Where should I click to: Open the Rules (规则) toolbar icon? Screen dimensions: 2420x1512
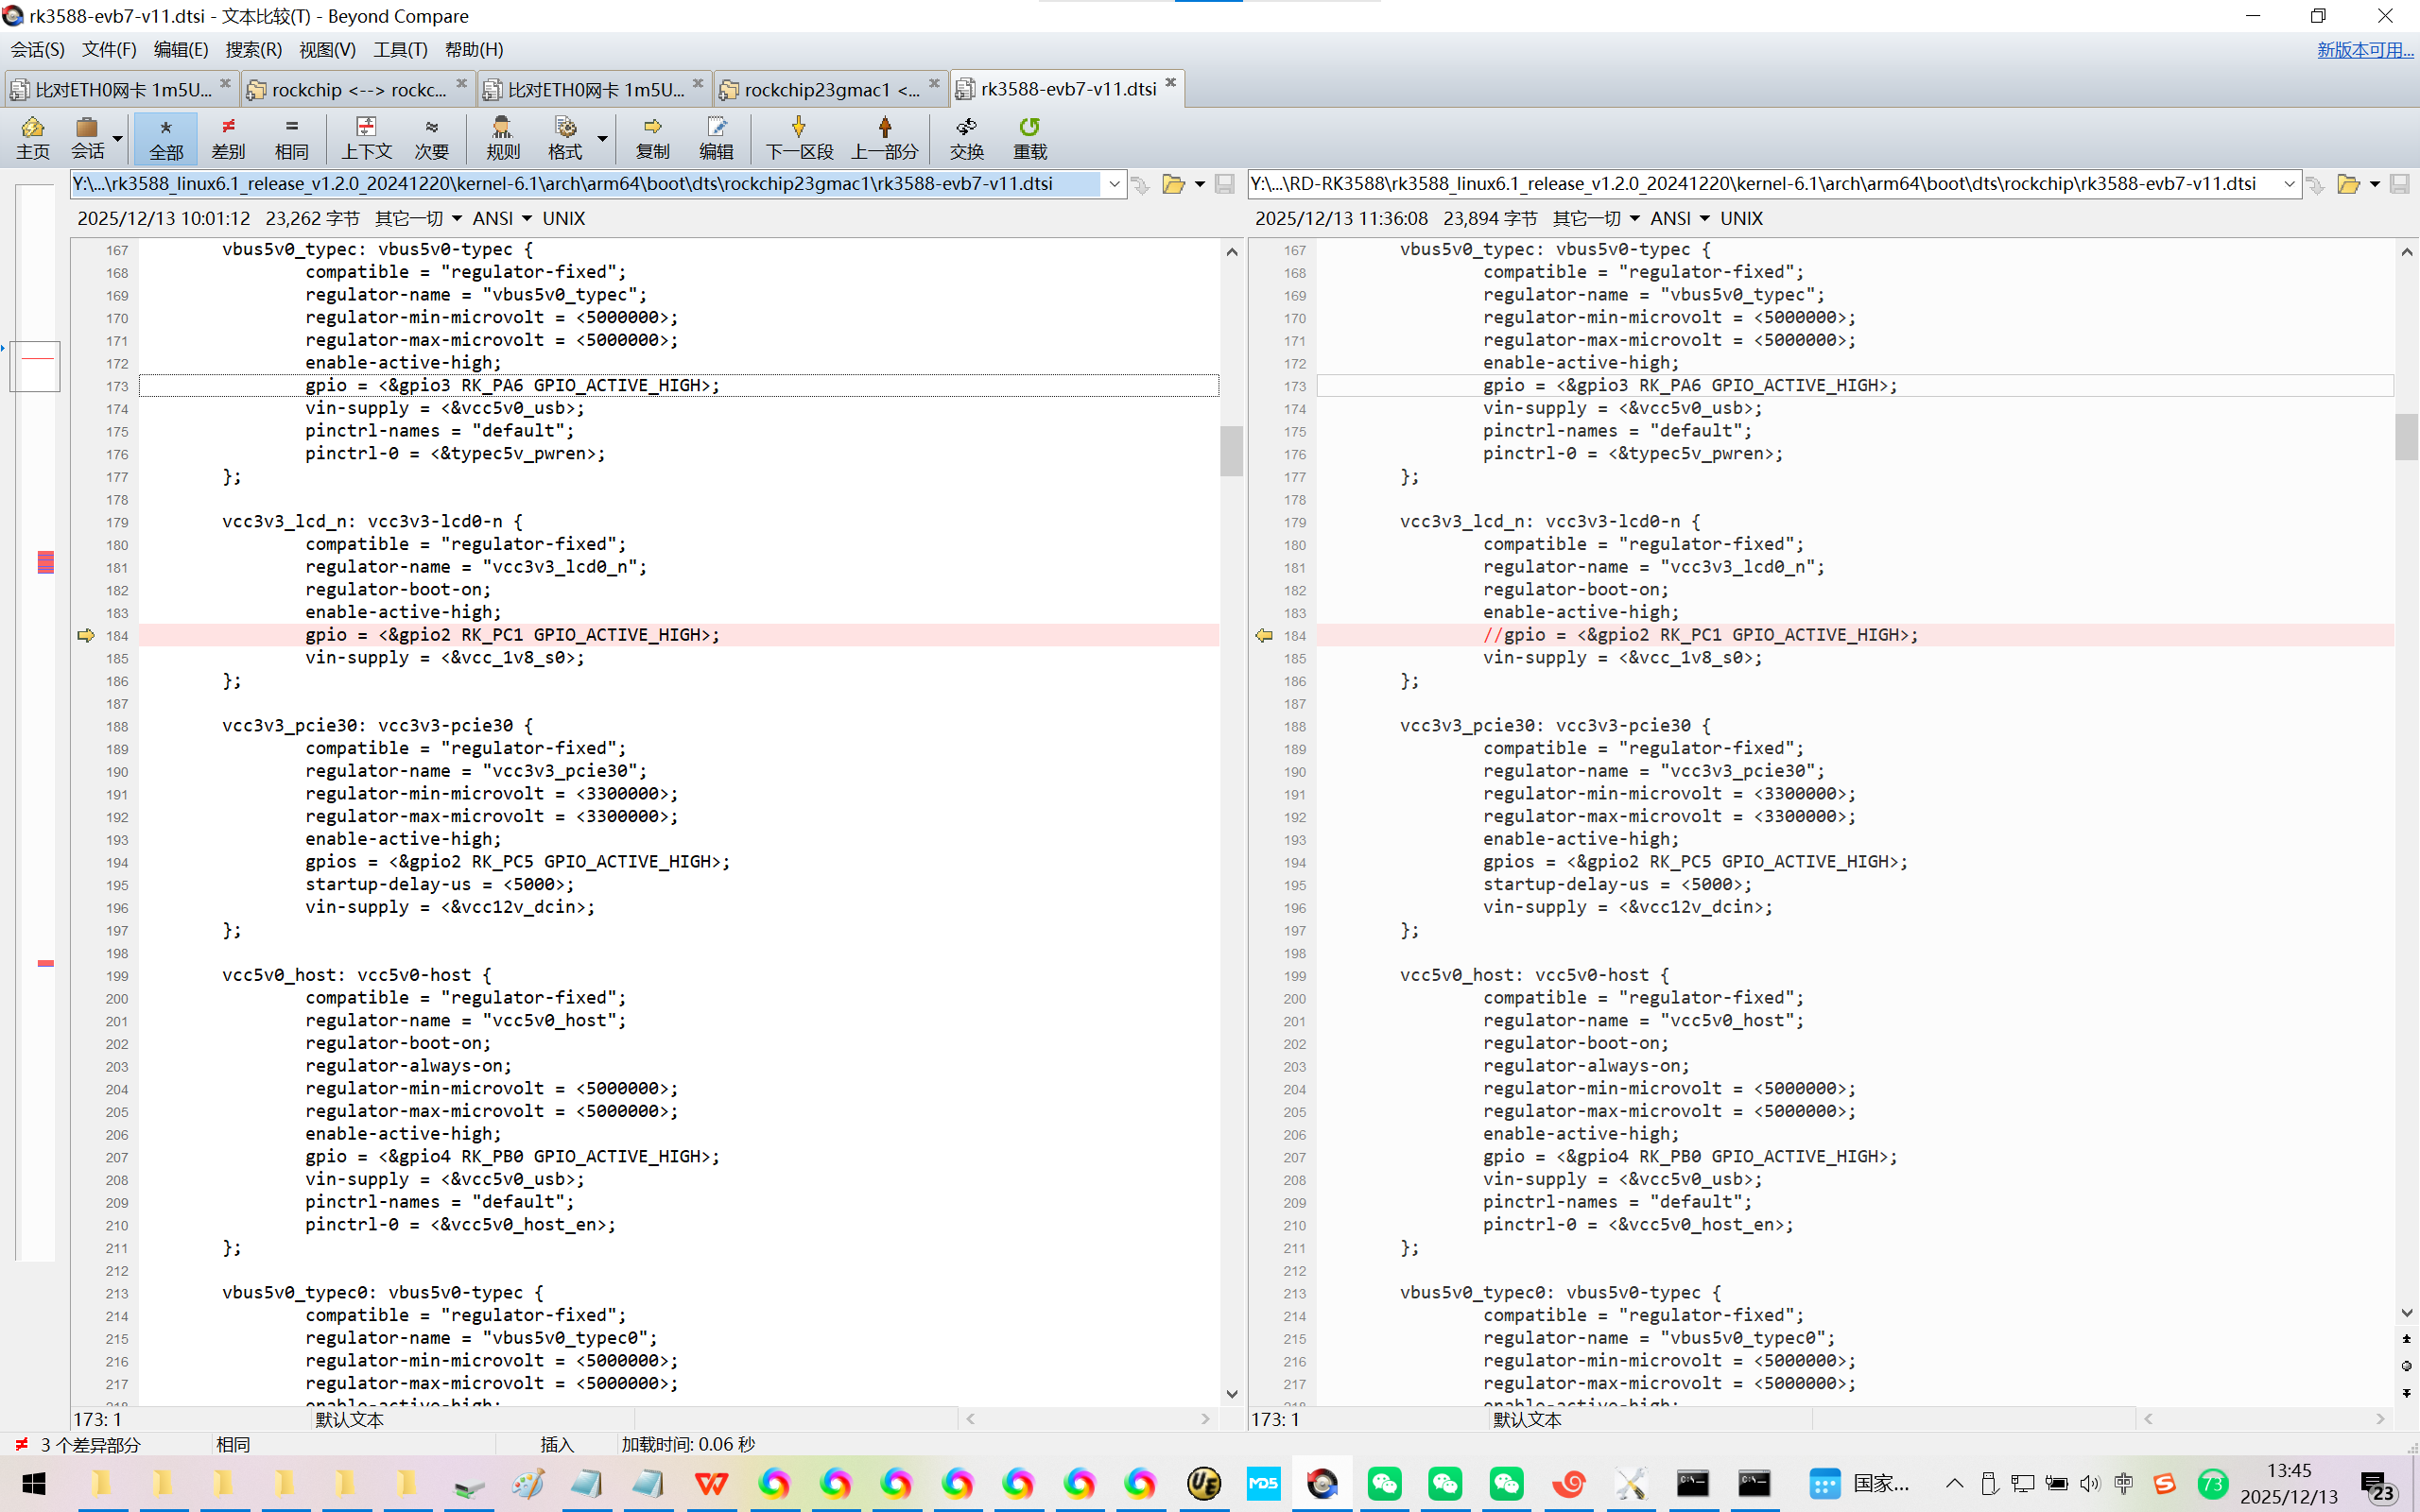[502, 137]
